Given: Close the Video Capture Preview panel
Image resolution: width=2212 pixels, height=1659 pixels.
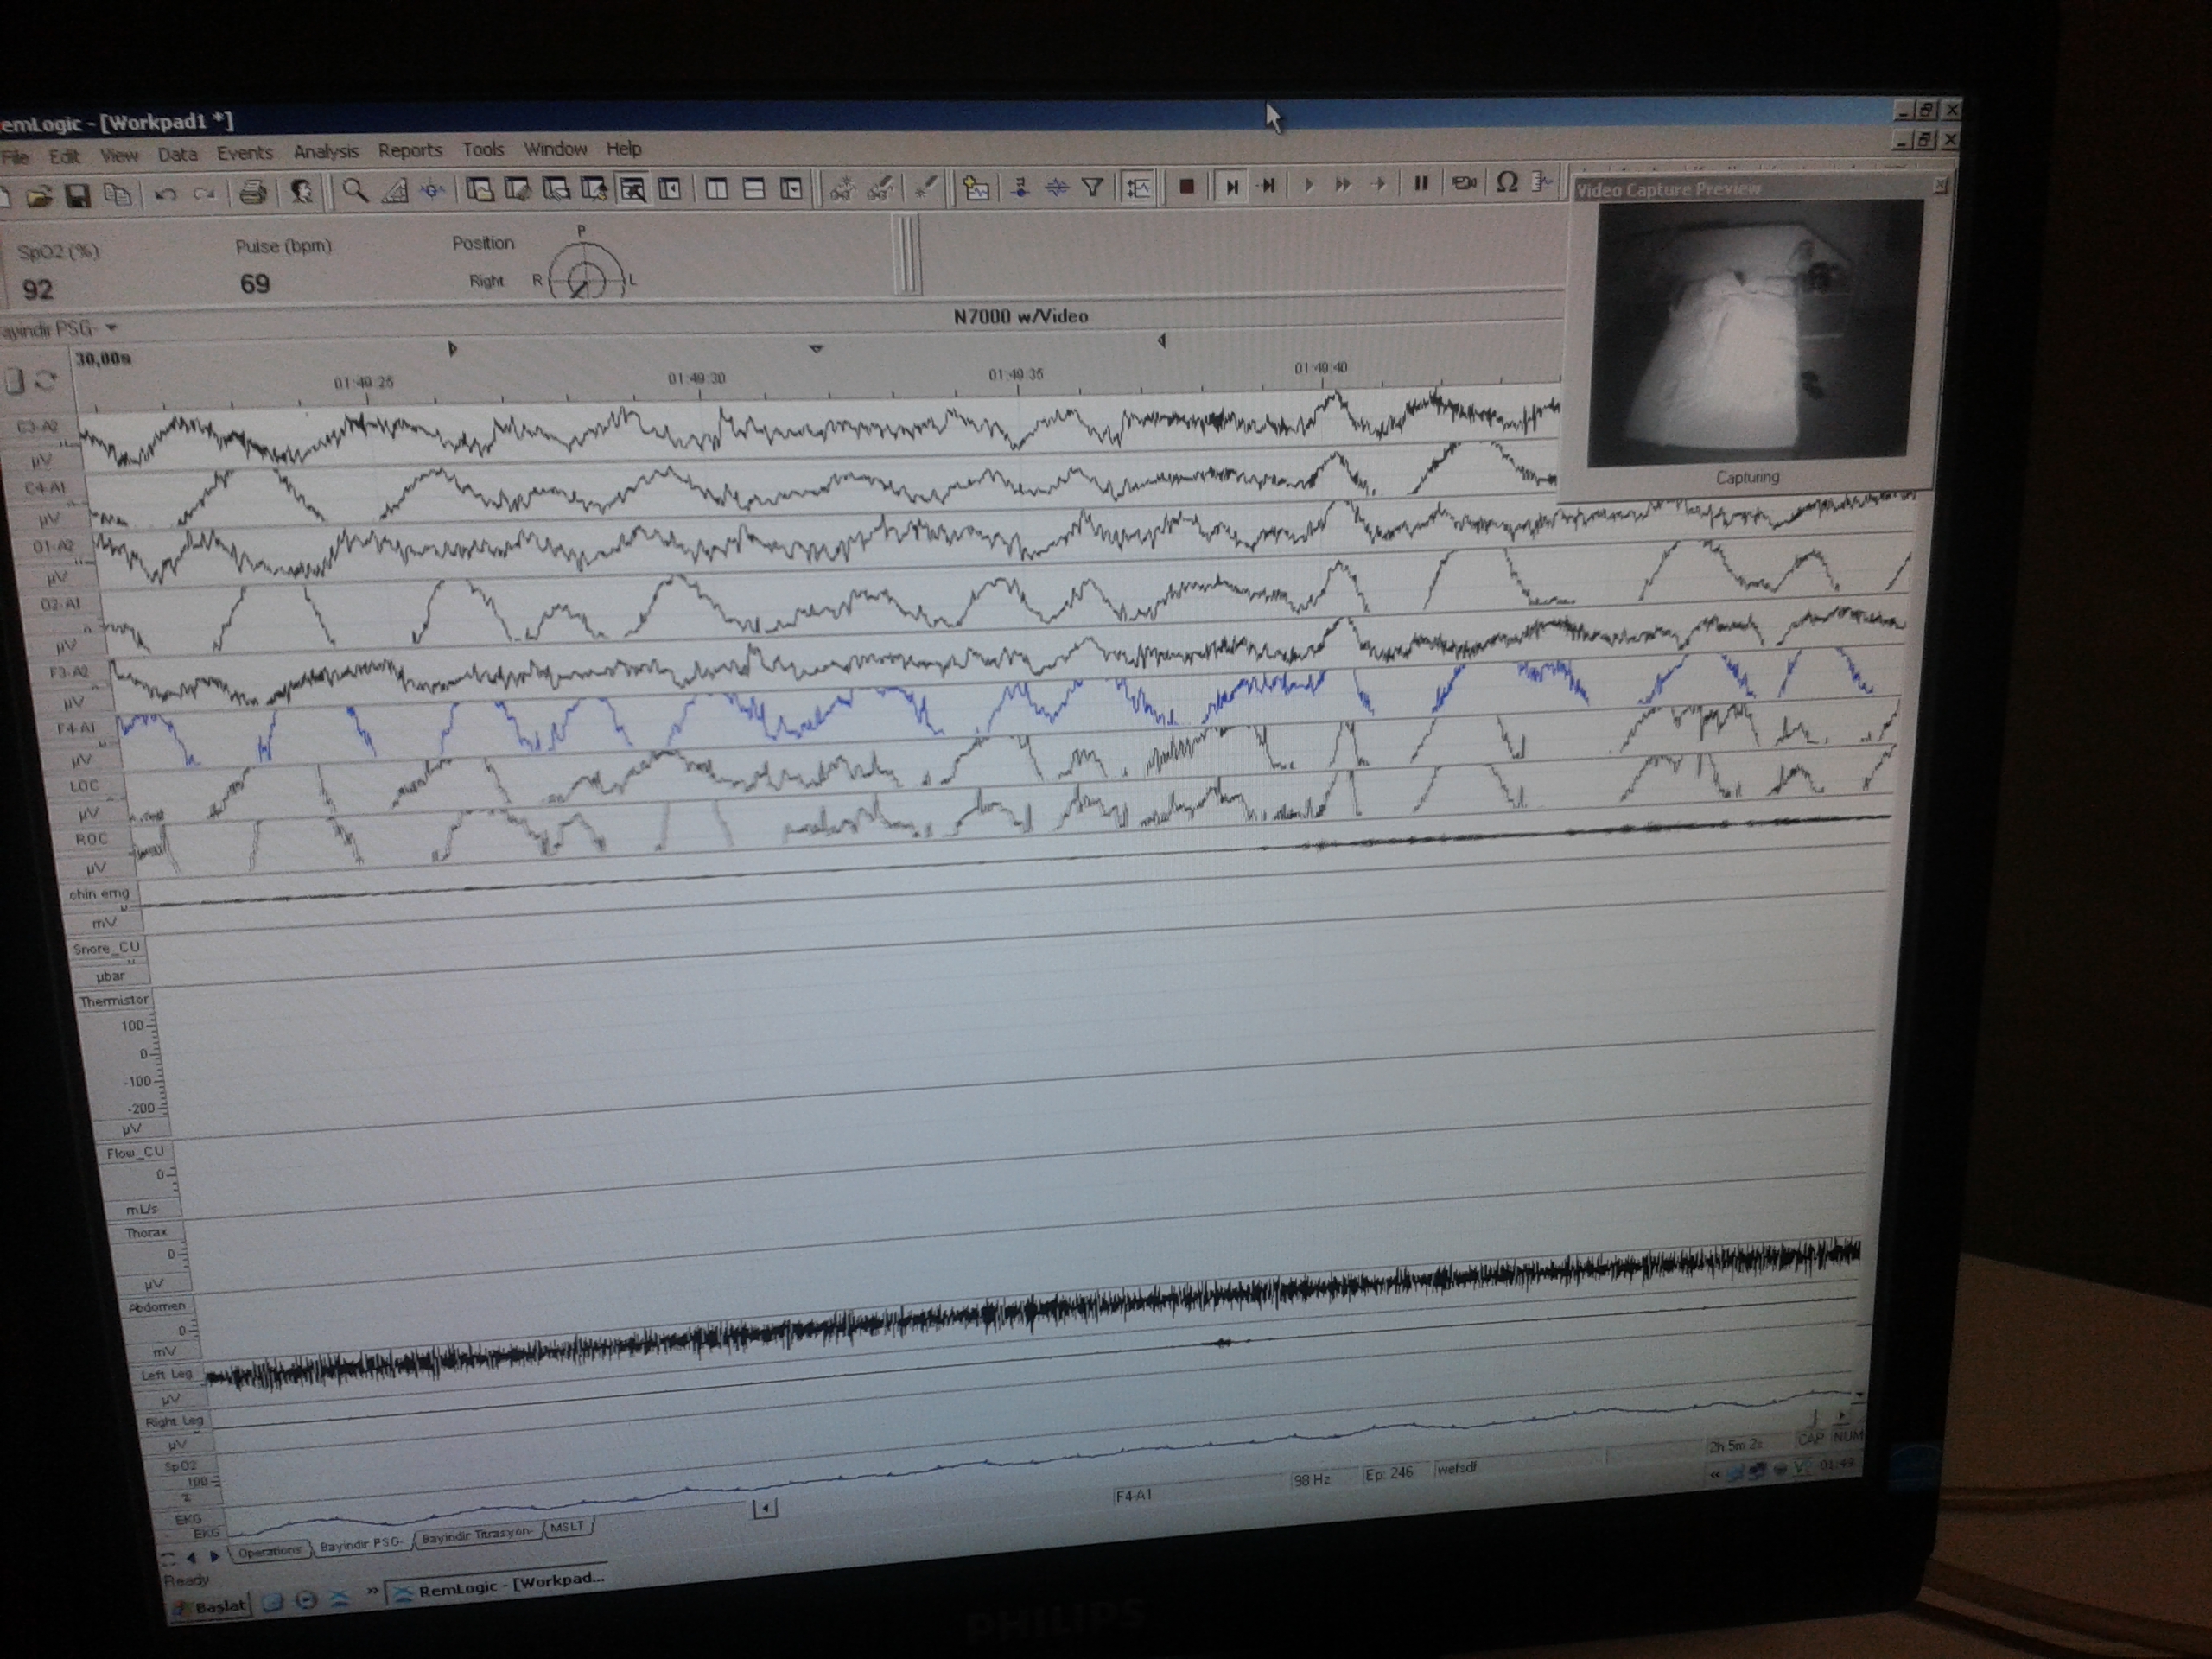Looking at the screenshot, I should (1939, 185).
